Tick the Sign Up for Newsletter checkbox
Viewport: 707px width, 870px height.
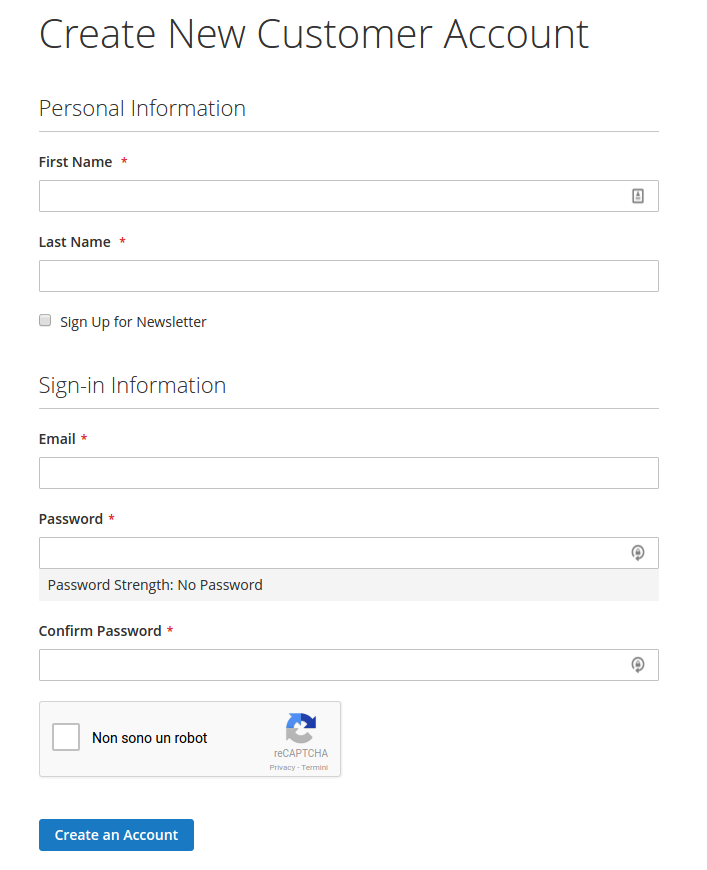45,321
